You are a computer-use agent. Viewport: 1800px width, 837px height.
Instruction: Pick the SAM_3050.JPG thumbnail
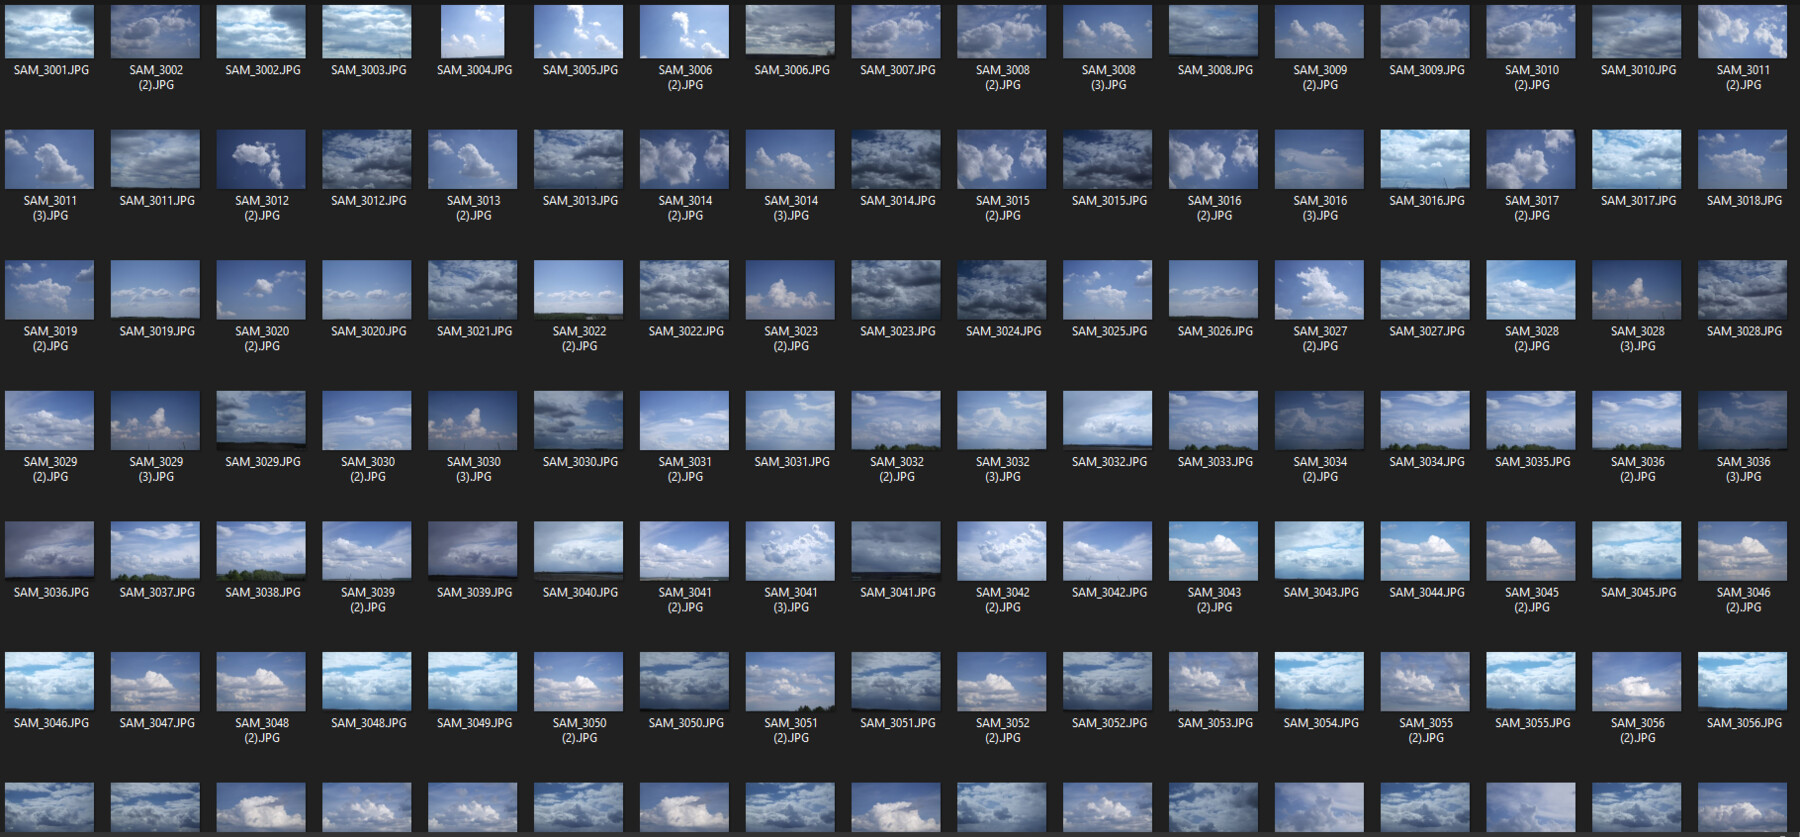(684, 682)
